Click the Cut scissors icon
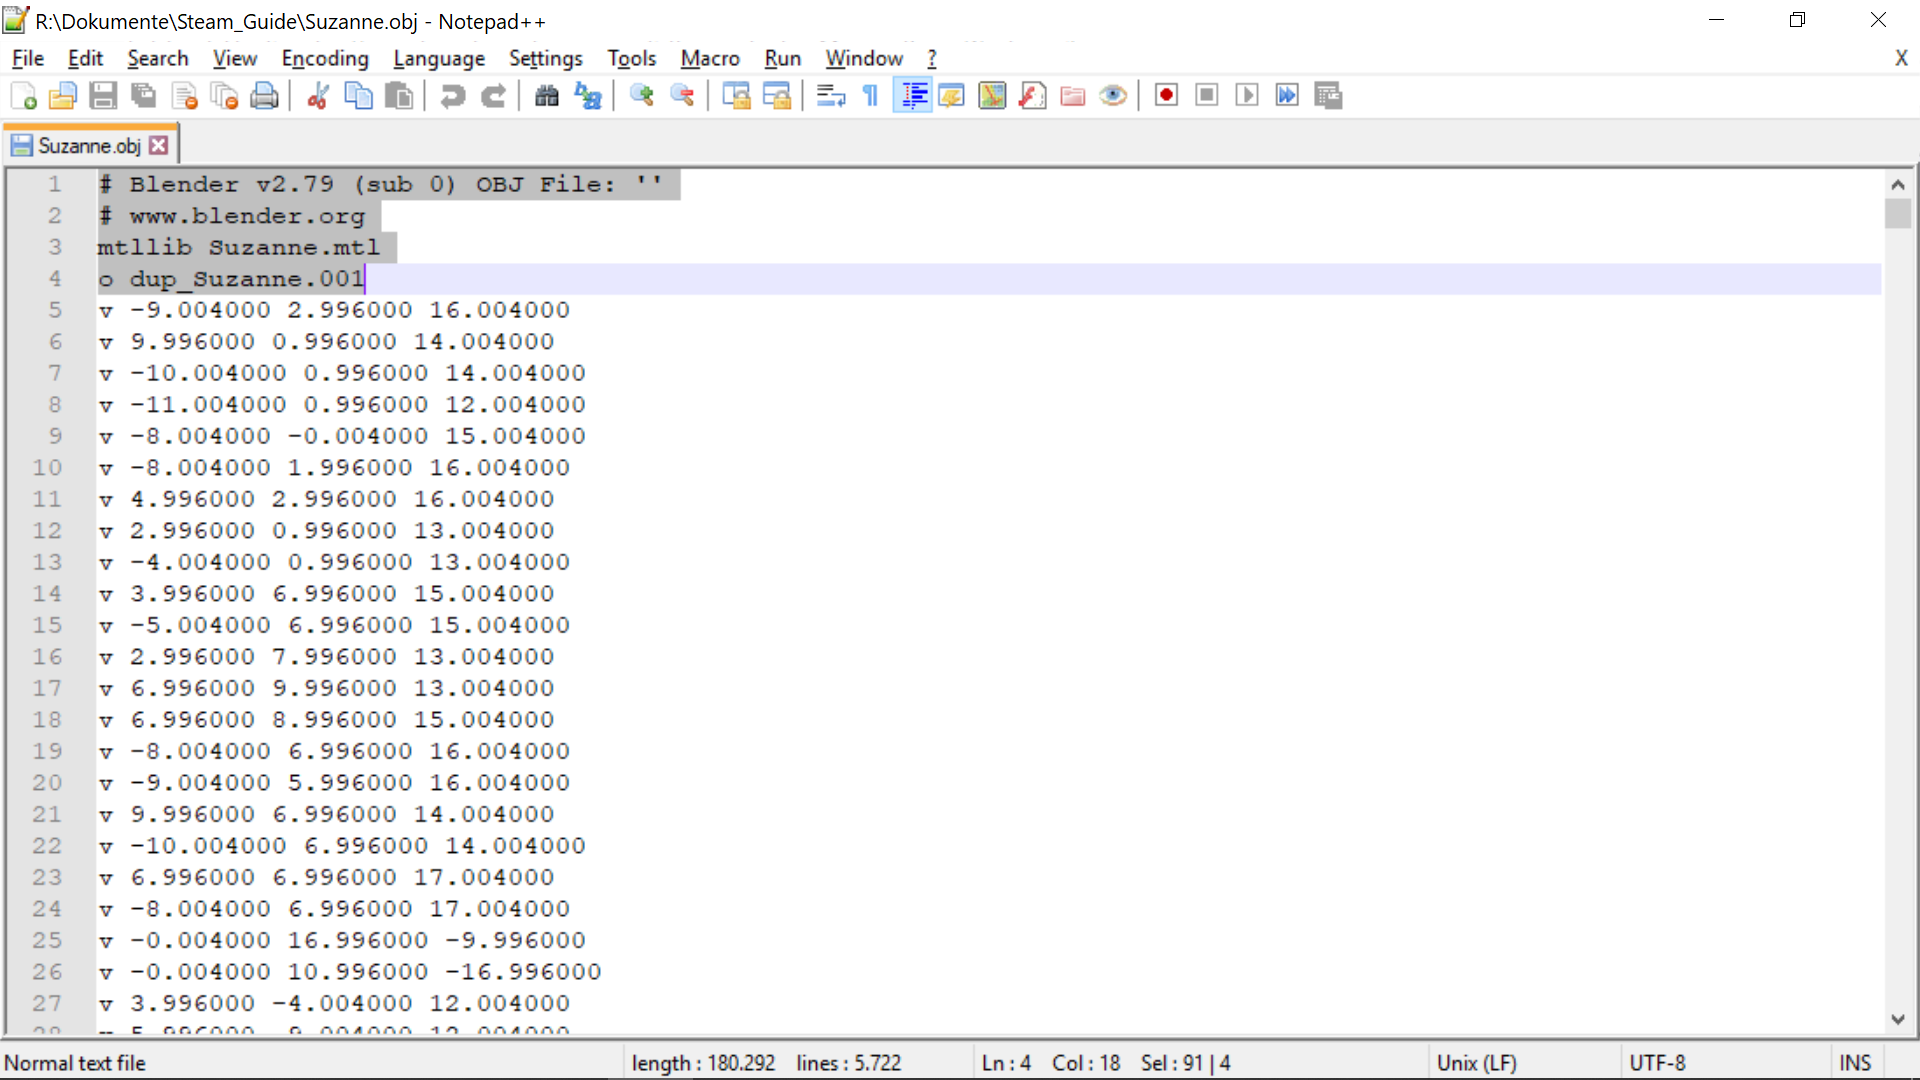 (318, 96)
